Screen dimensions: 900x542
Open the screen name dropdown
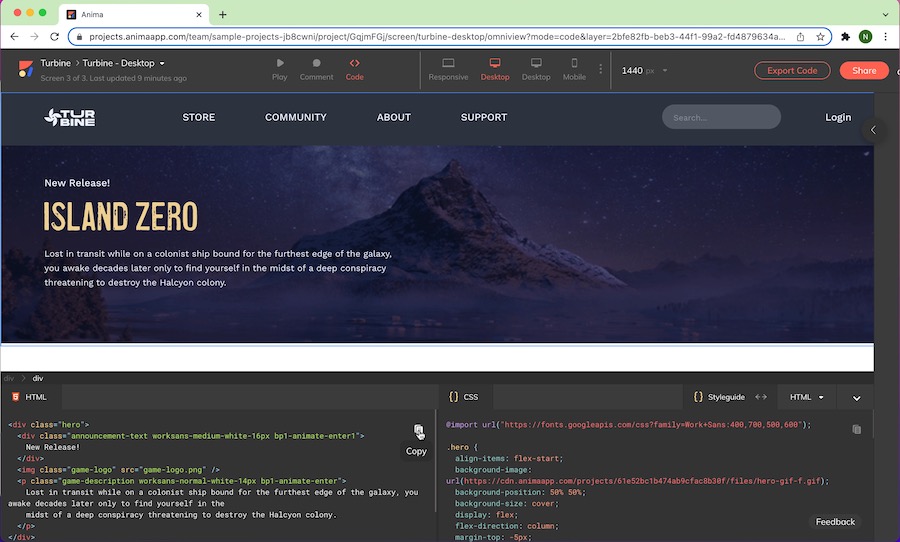click(161, 64)
